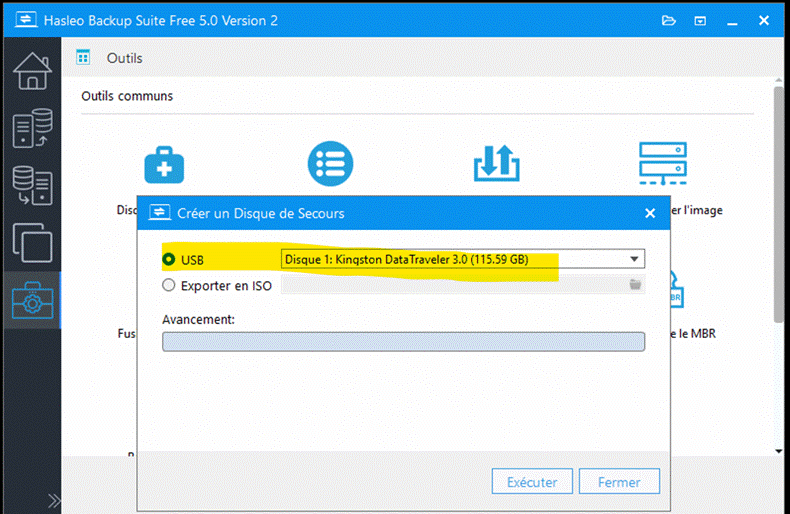Open the Kingston DataTraveler disk dropdown

click(x=463, y=259)
